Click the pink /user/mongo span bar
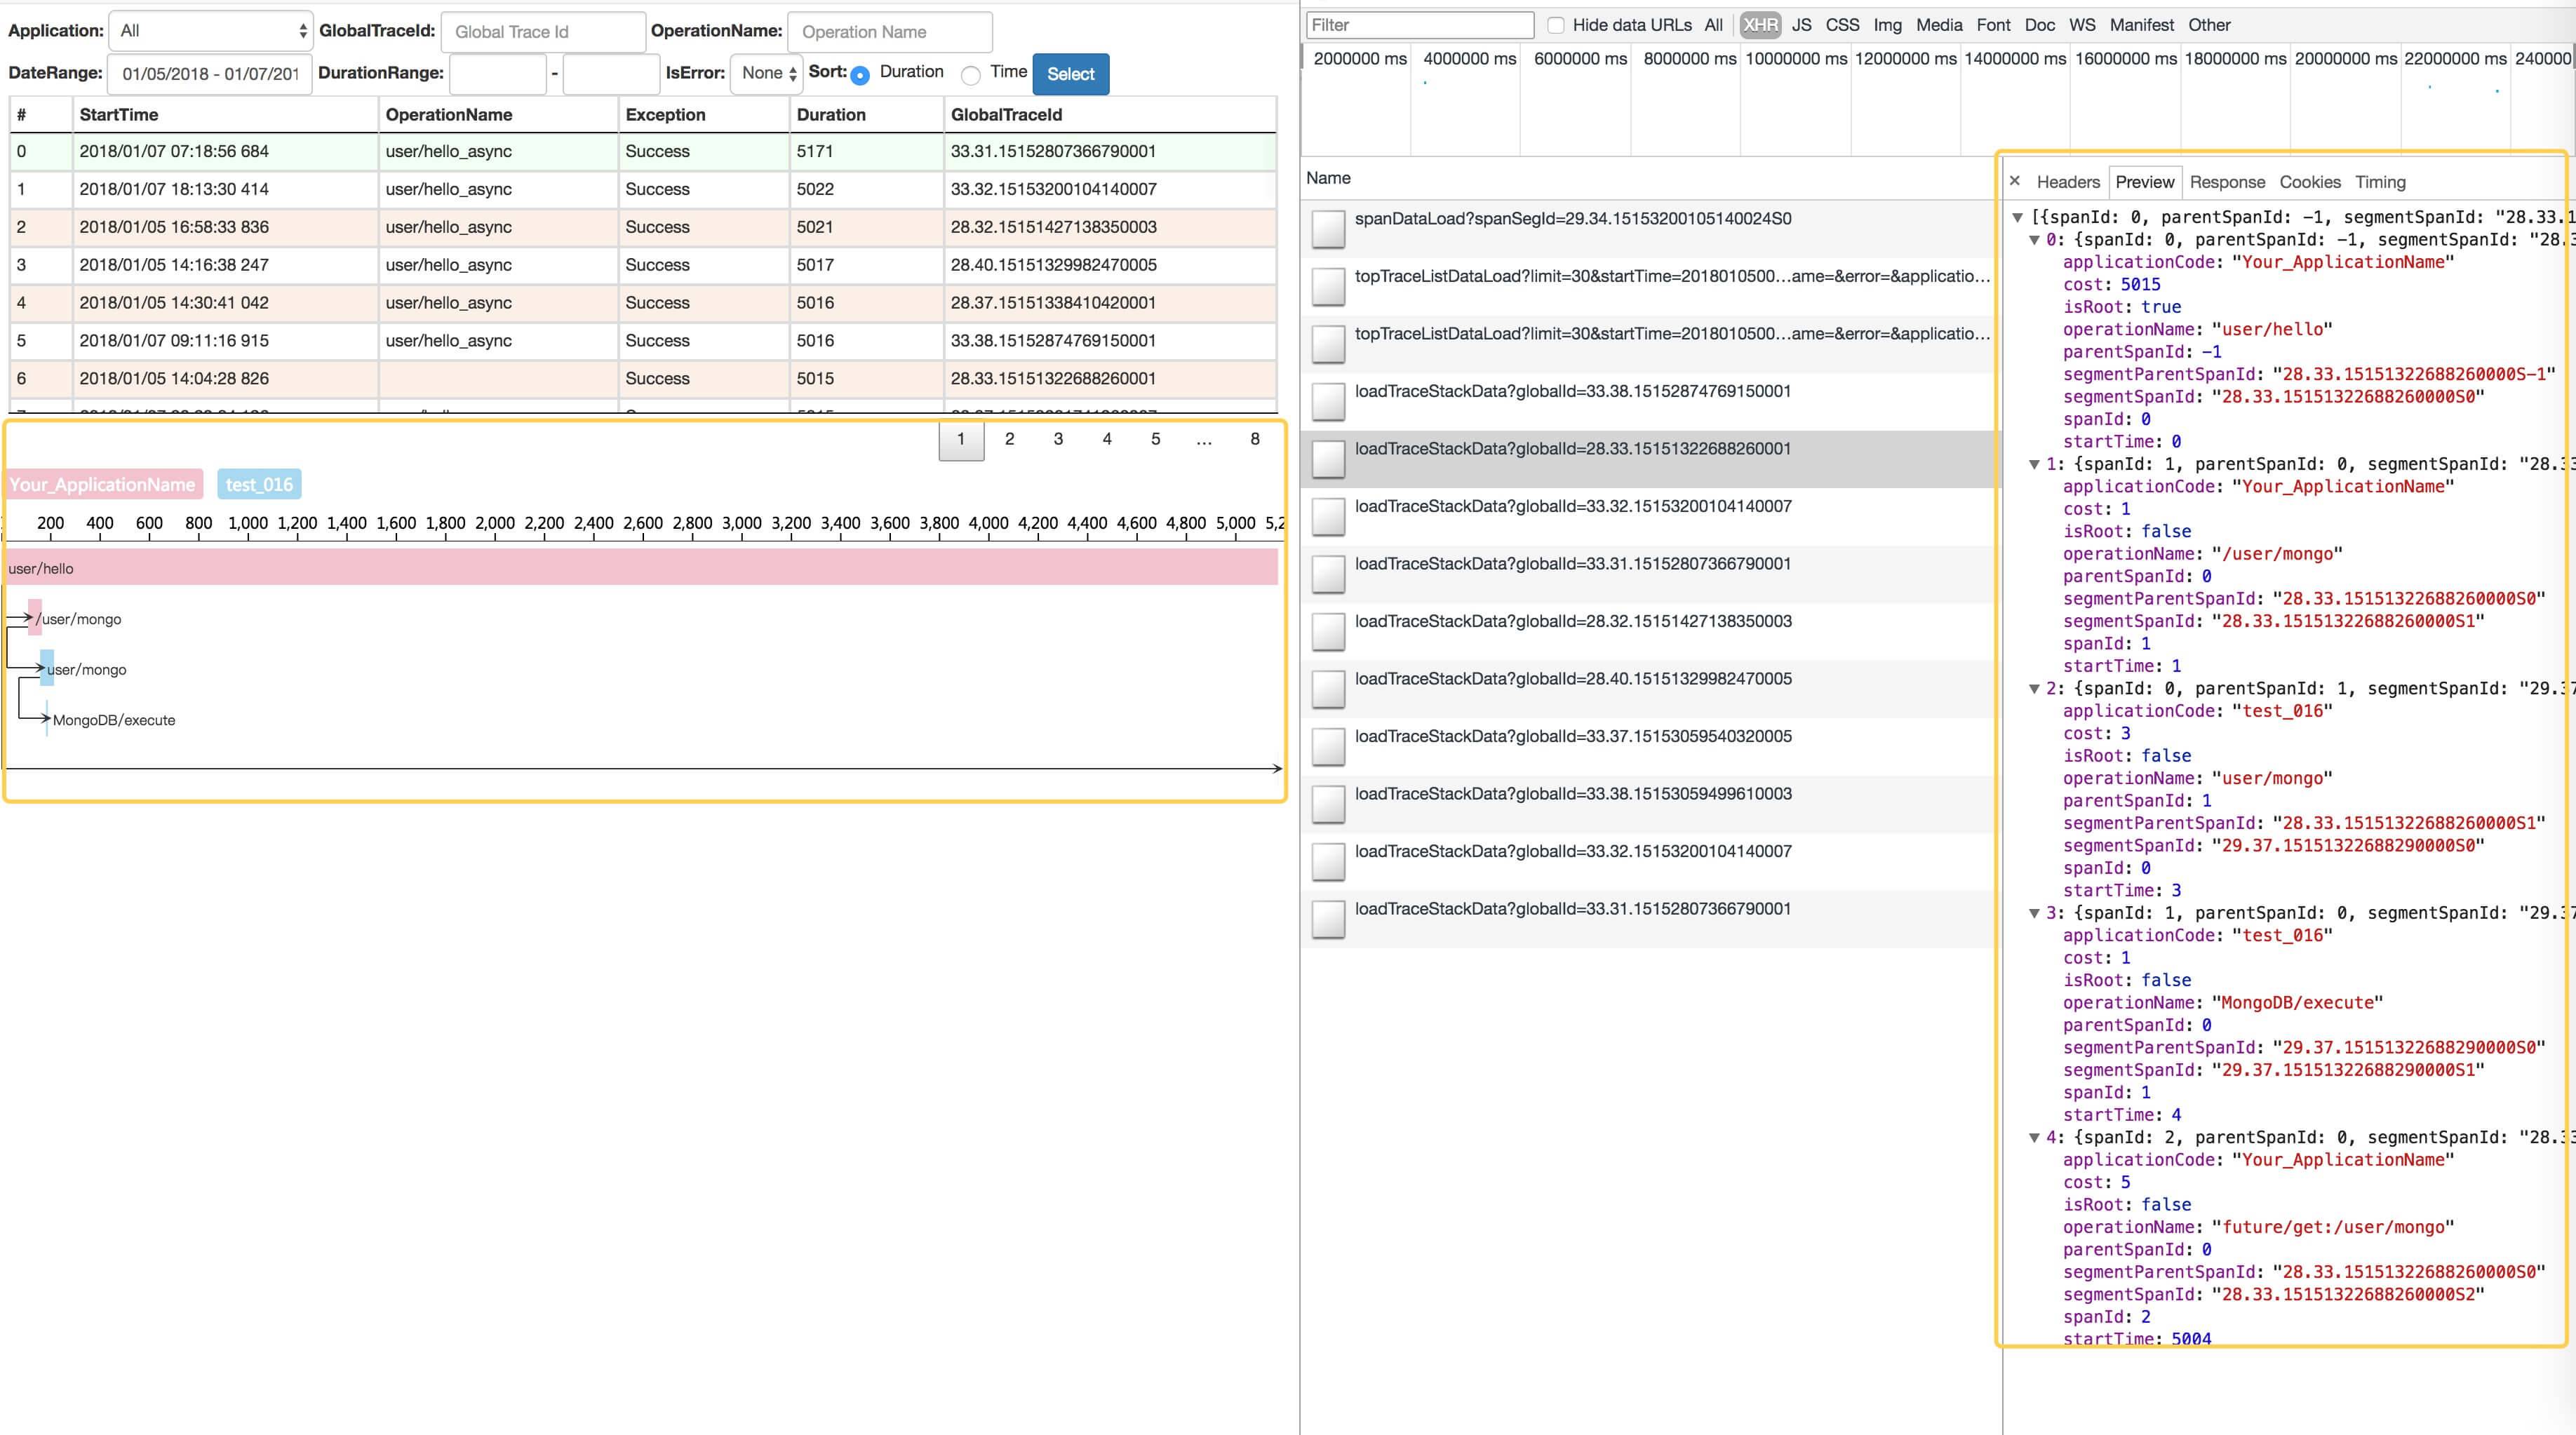 [x=35, y=617]
